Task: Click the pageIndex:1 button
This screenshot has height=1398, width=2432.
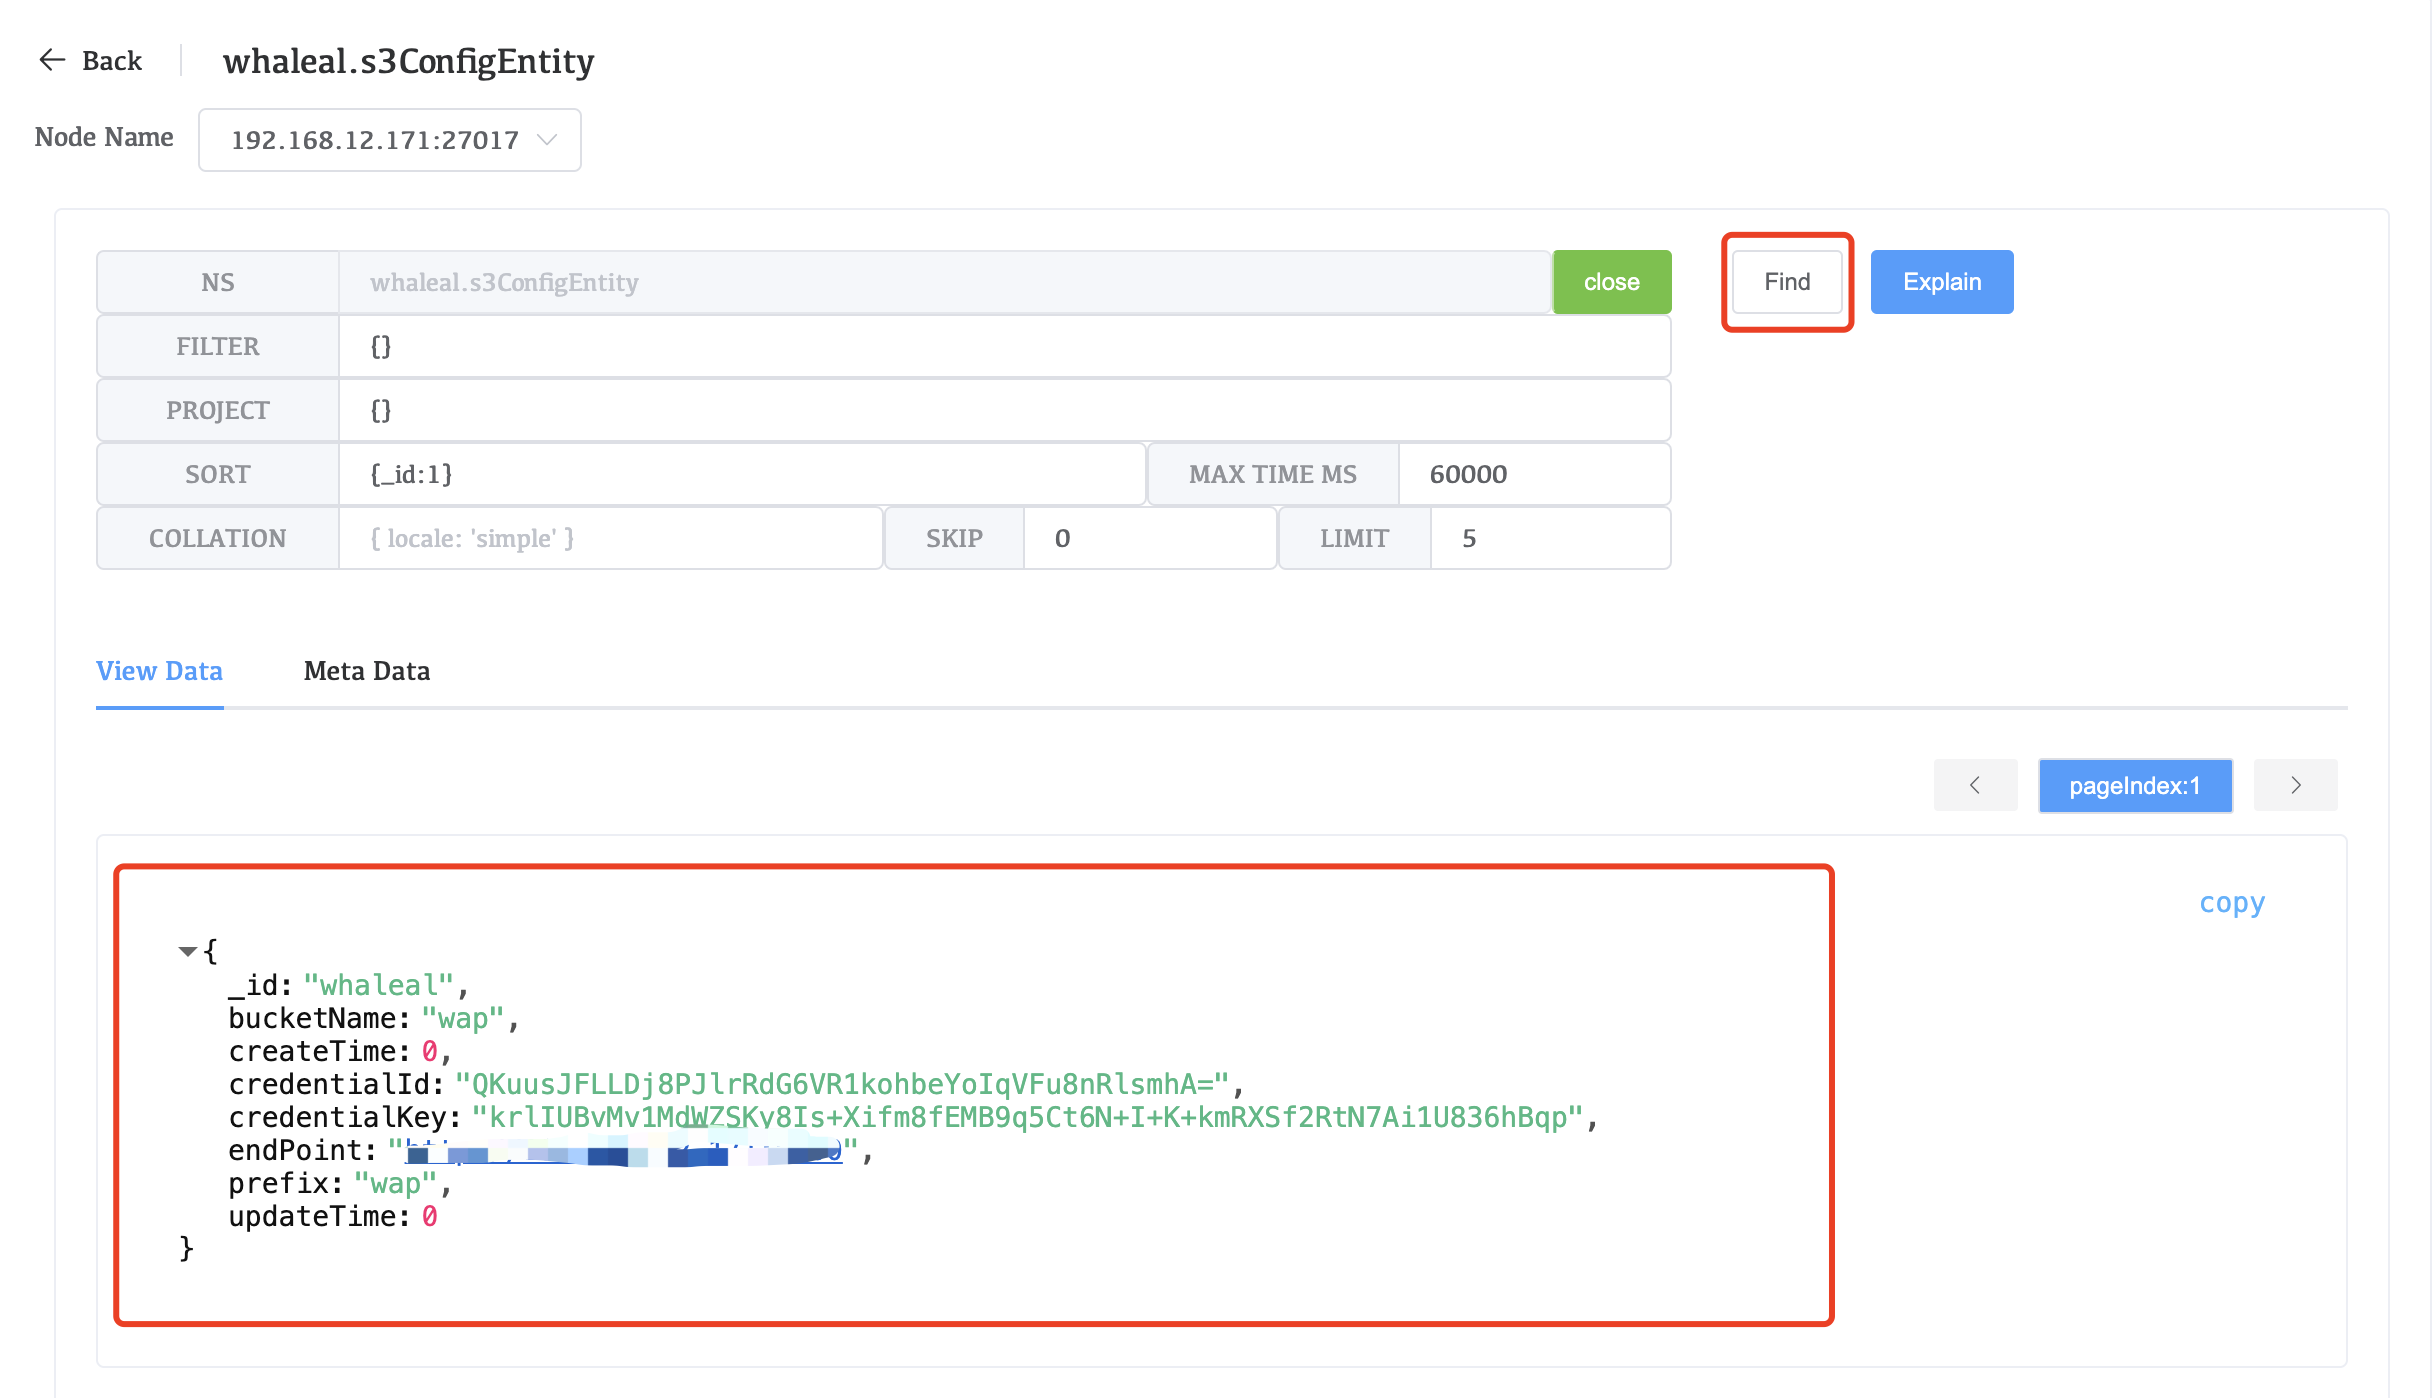Action: (2135, 785)
